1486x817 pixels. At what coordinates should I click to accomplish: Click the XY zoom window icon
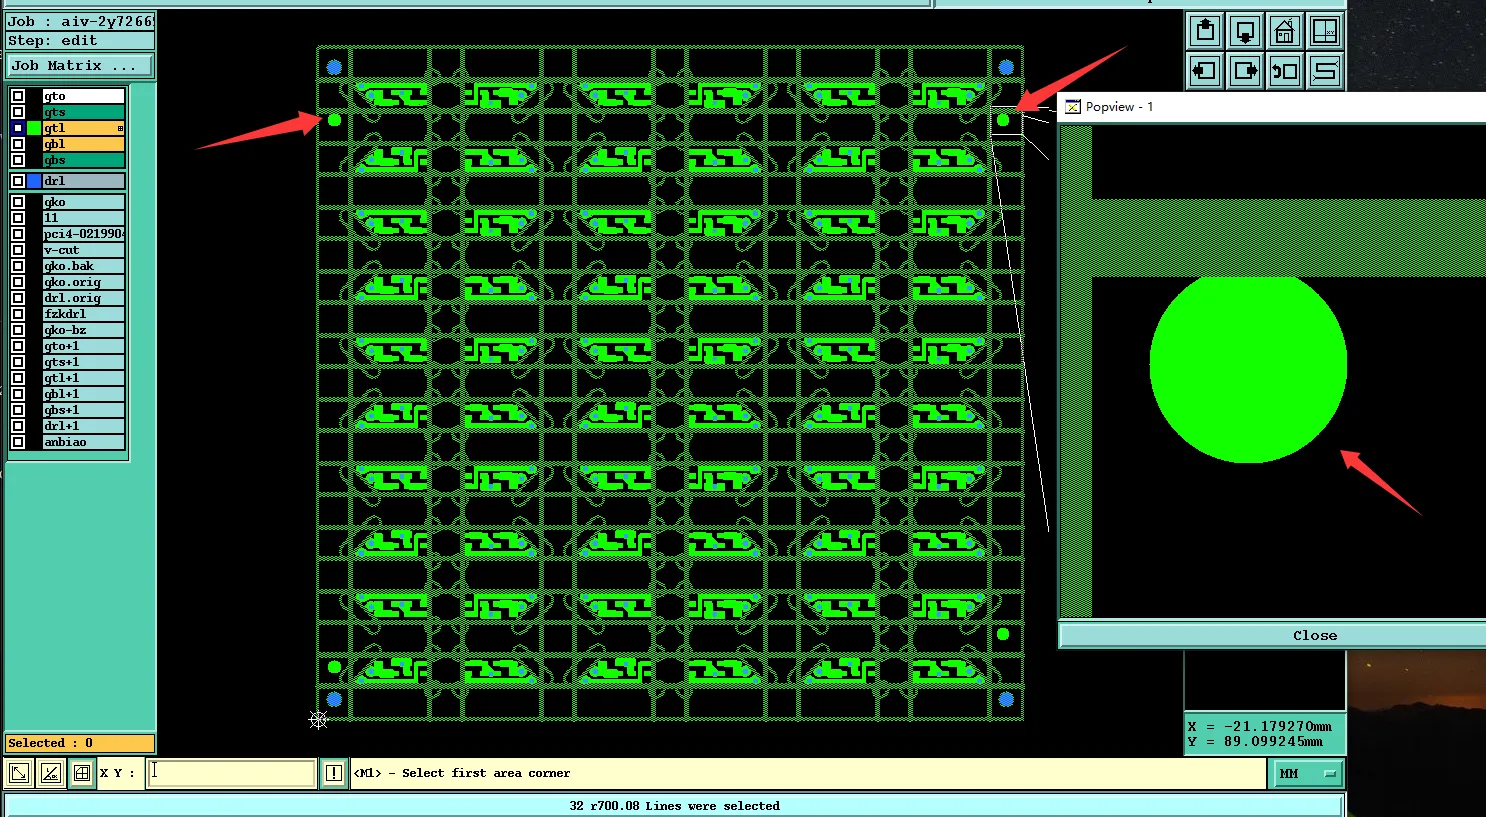coord(1325,31)
